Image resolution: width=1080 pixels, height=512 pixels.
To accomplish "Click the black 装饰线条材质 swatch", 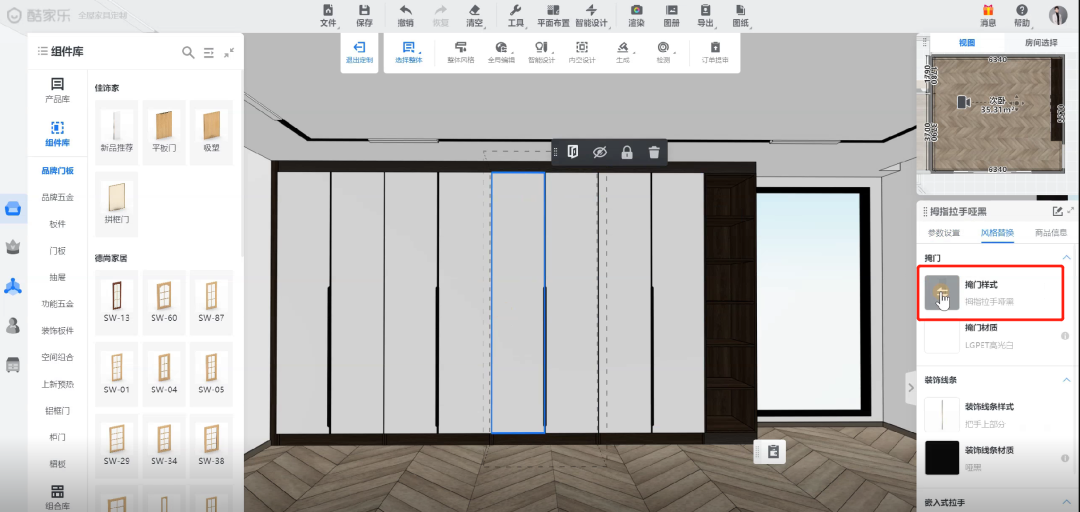I will click(942, 458).
